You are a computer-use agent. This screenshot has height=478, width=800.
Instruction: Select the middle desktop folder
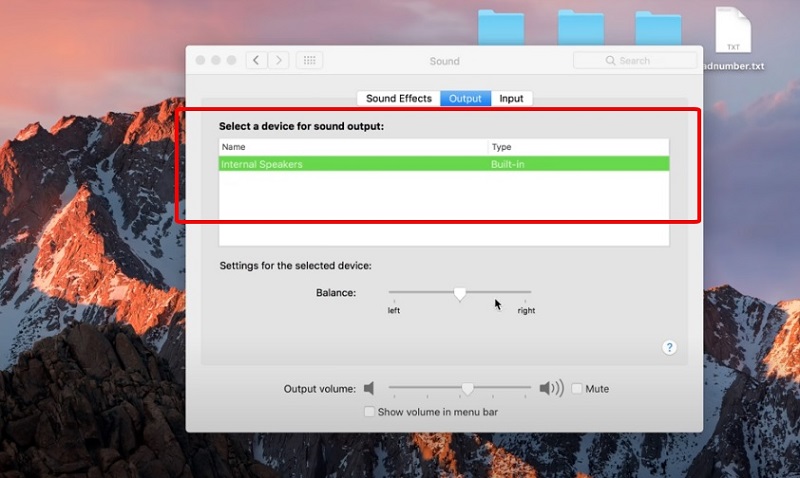click(x=579, y=28)
